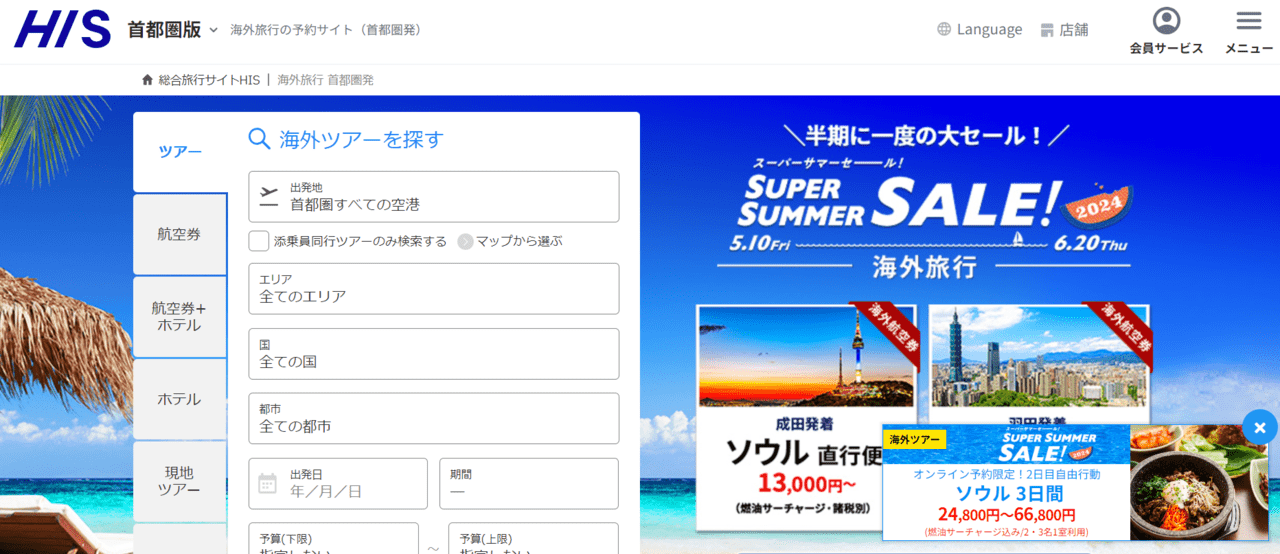Image resolution: width=1280 pixels, height=554 pixels.
Task: Click the globe Language icon
Action: [x=944, y=29]
